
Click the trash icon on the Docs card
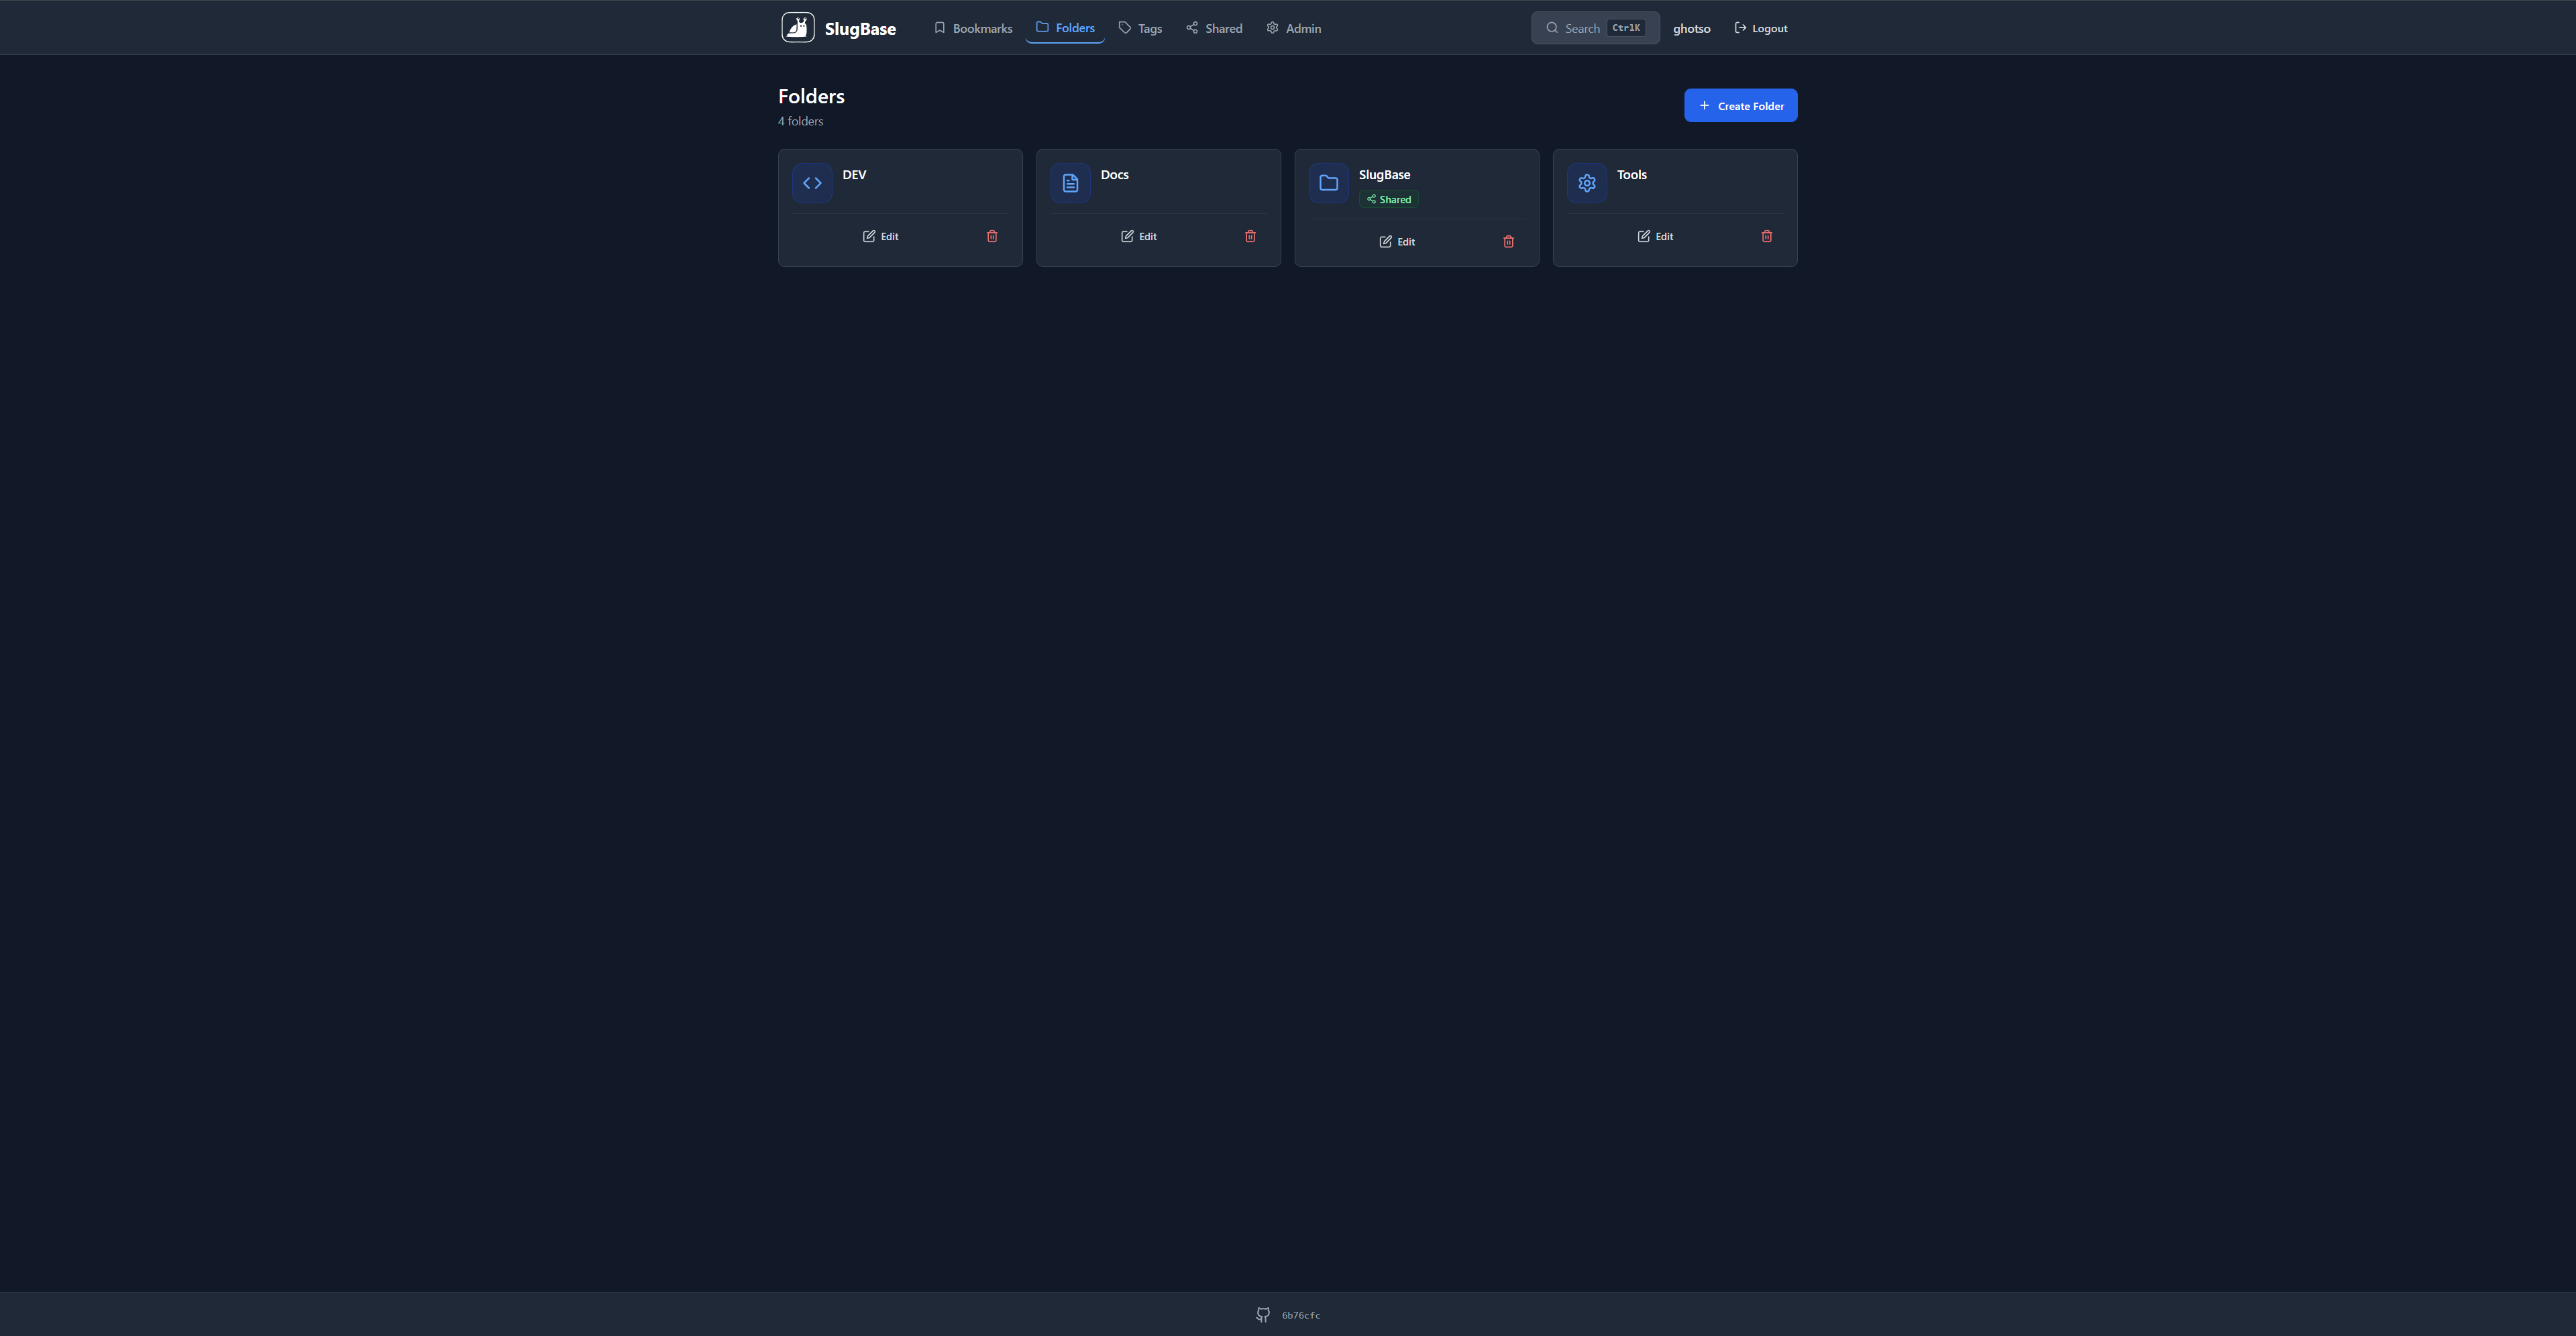tap(1250, 236)
